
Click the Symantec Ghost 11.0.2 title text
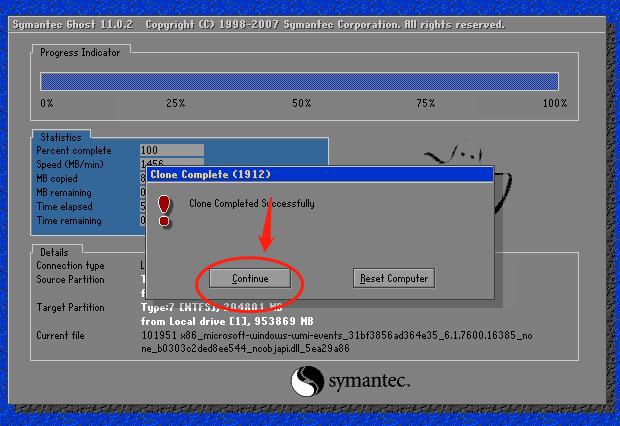click(73, 25)
